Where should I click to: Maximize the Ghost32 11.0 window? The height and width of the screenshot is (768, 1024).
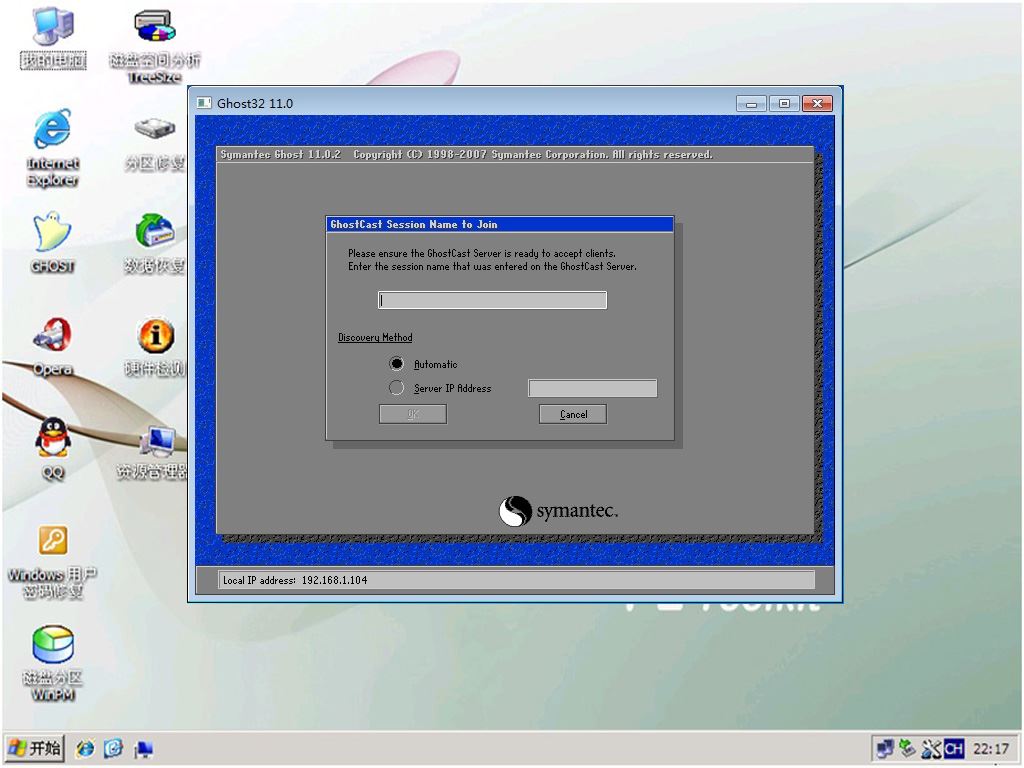point(784,104)
